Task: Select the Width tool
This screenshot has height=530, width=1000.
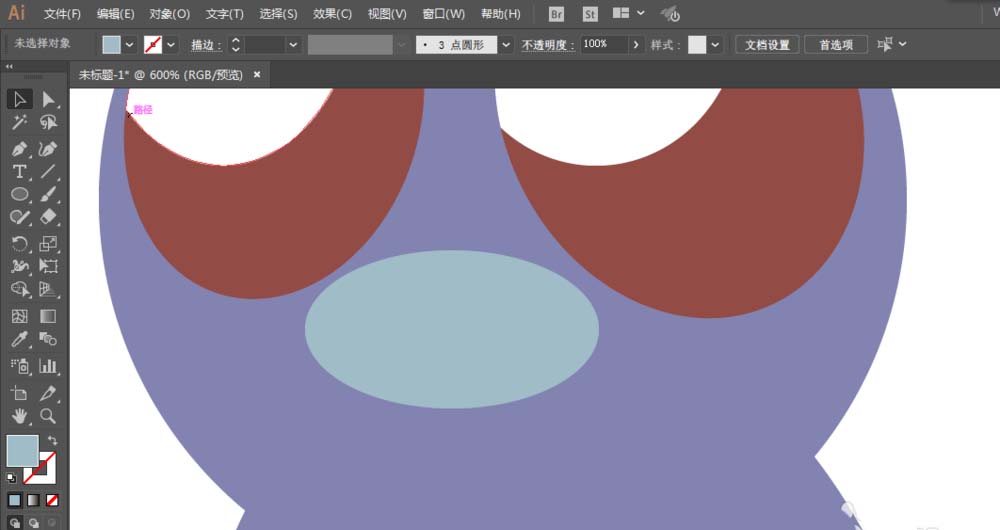Action: (x=20, y=266)
